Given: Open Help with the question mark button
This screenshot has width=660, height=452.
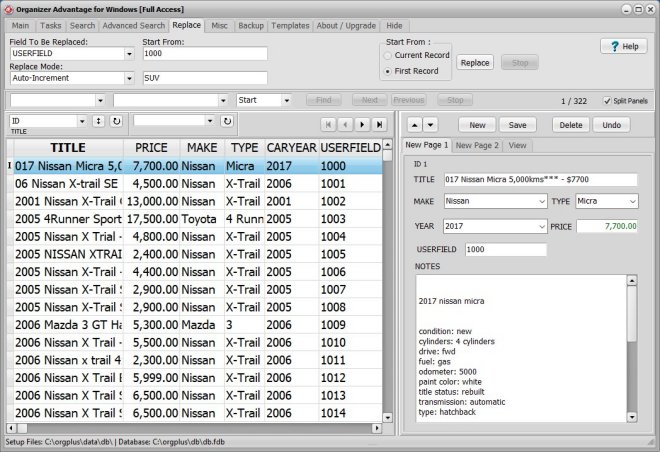Looking at the screenshot, I should tap(624, 46).
